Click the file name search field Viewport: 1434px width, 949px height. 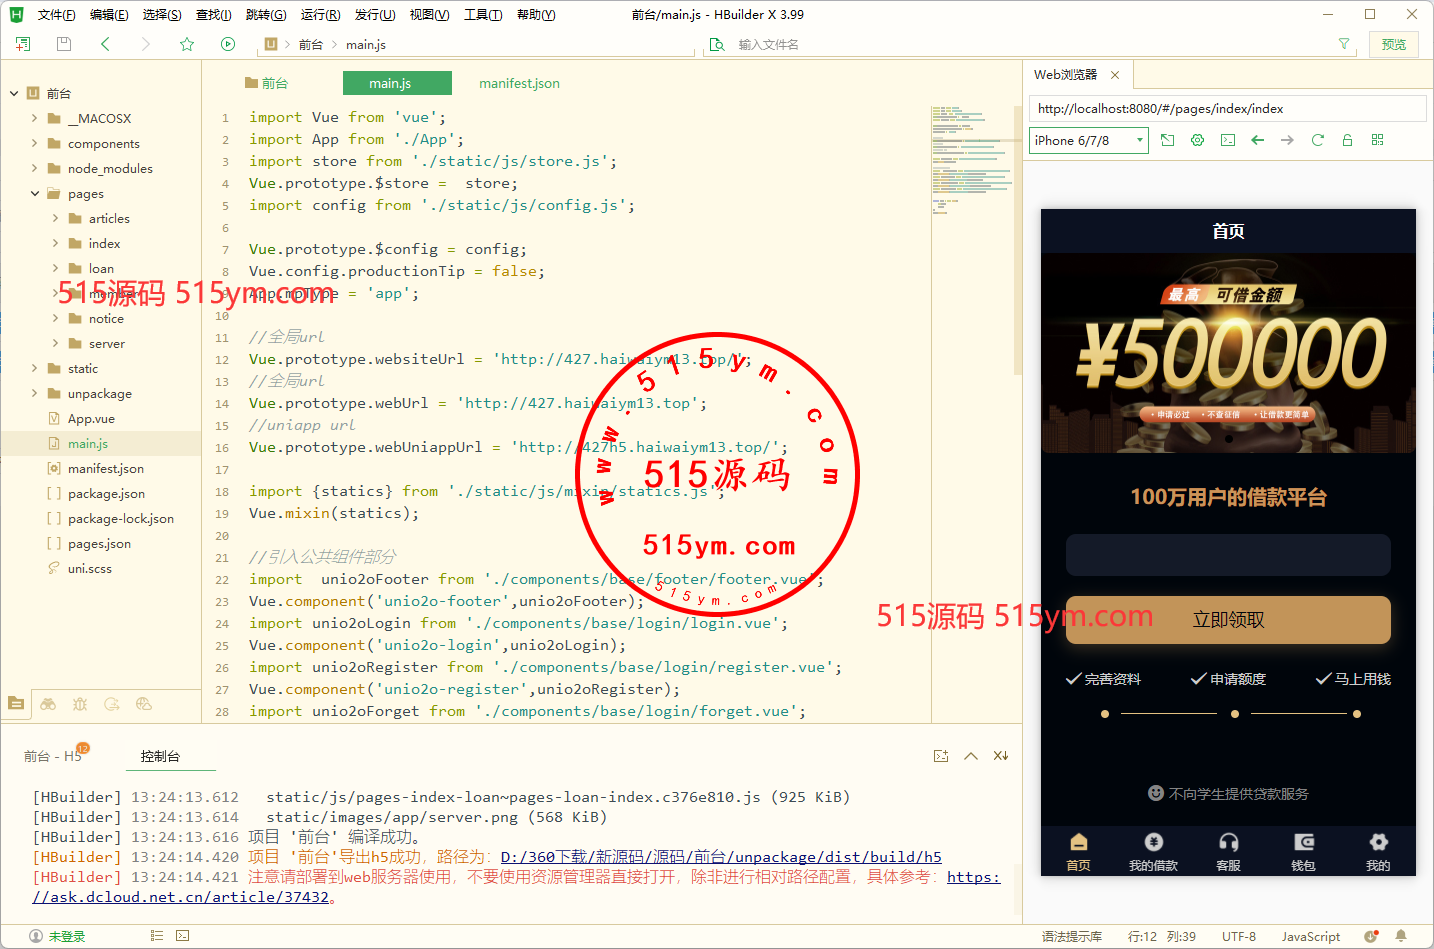(1030, 44)
